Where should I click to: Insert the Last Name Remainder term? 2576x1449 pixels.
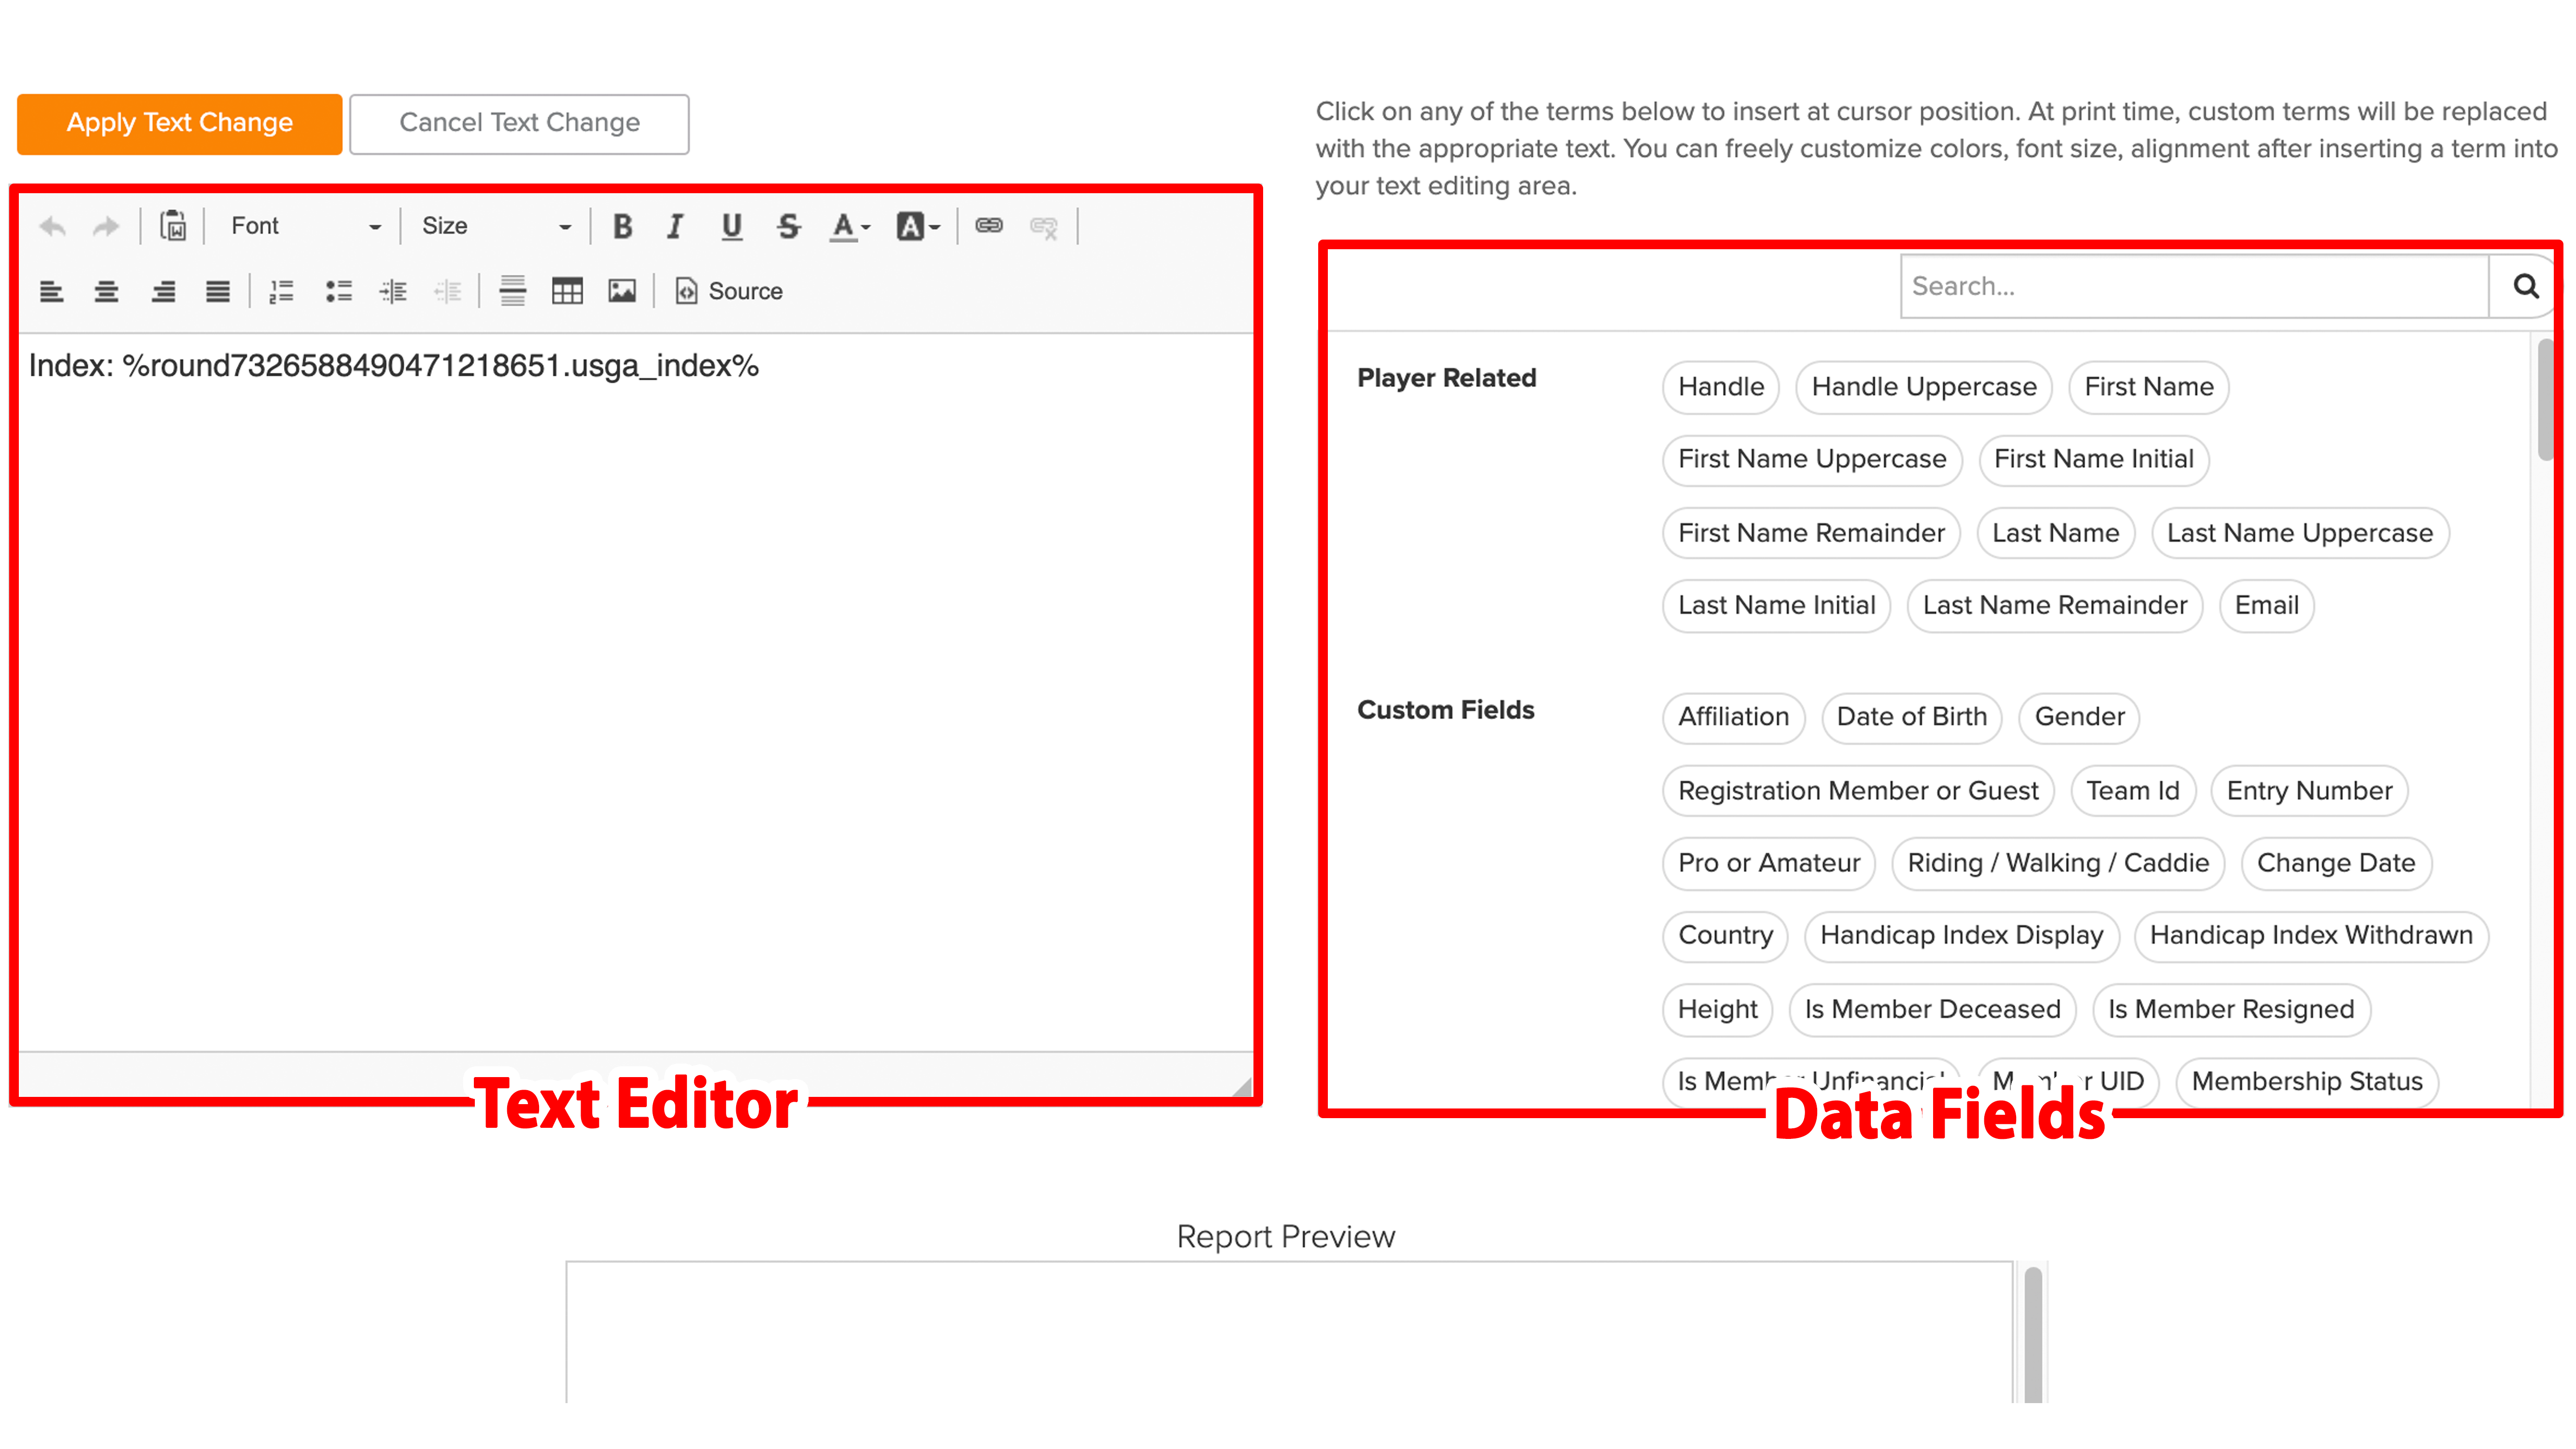point(2055,605)
